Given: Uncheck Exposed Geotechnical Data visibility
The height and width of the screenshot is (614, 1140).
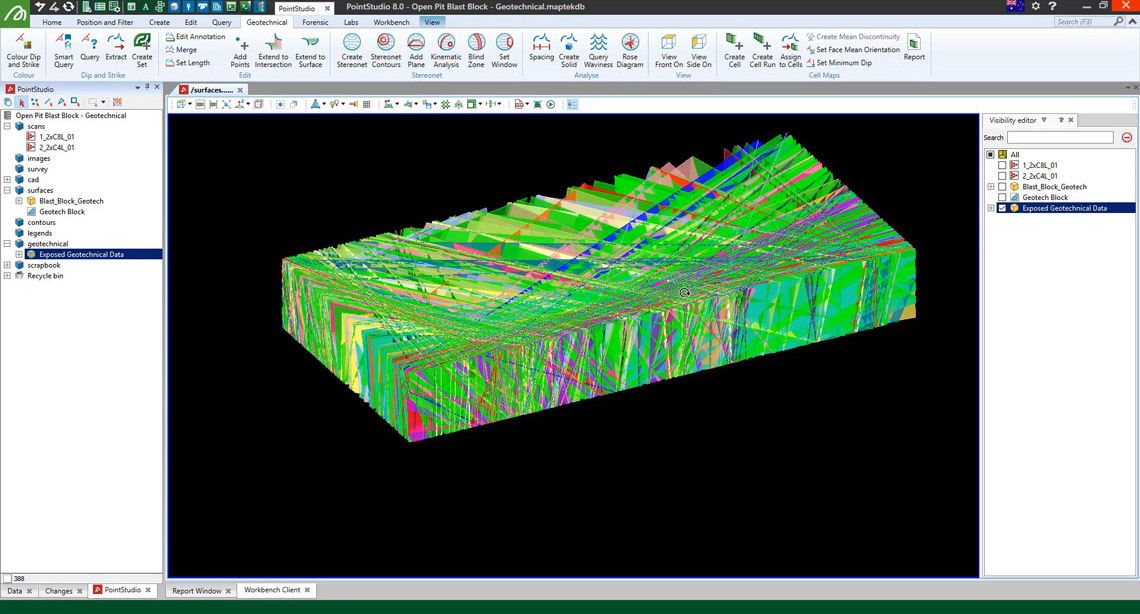Looking at the screenshot, I should click(x=1003, y=209).
